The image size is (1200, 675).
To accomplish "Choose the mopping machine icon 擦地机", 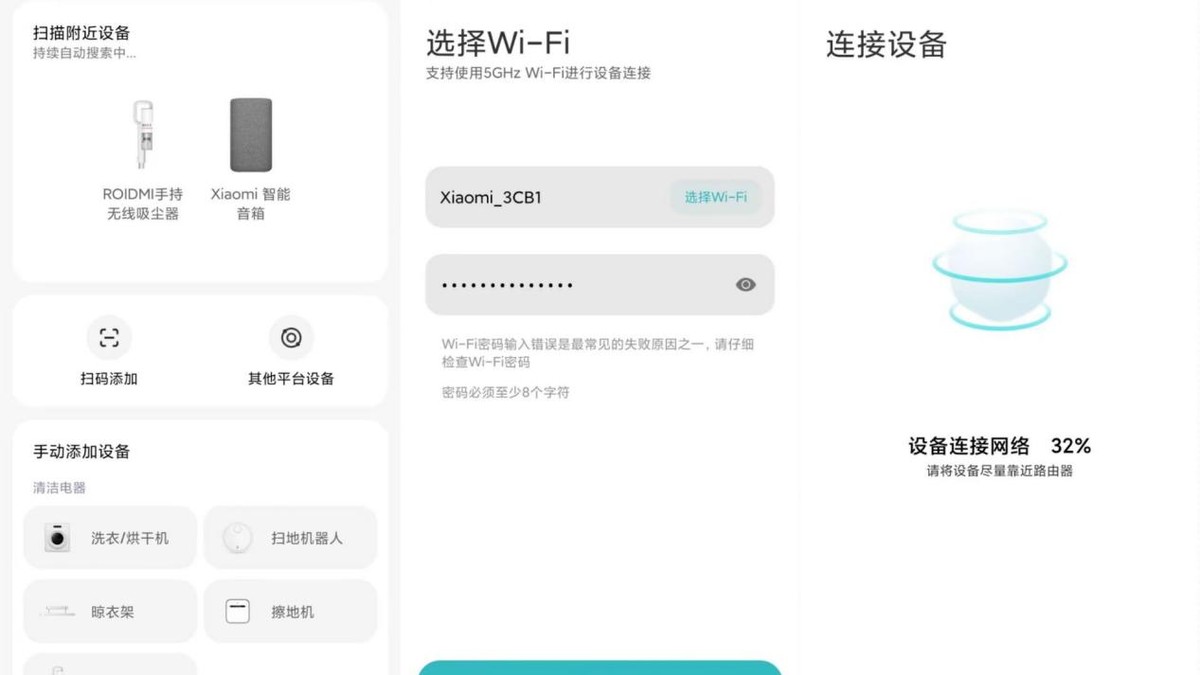I will pyautogui.click(x=237, y=611).
